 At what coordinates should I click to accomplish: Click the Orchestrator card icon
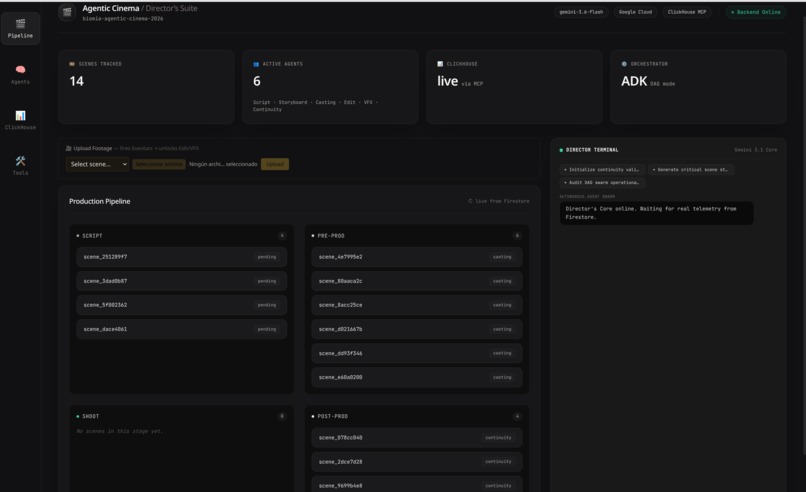pyautogui.click(x=624, y=64)
